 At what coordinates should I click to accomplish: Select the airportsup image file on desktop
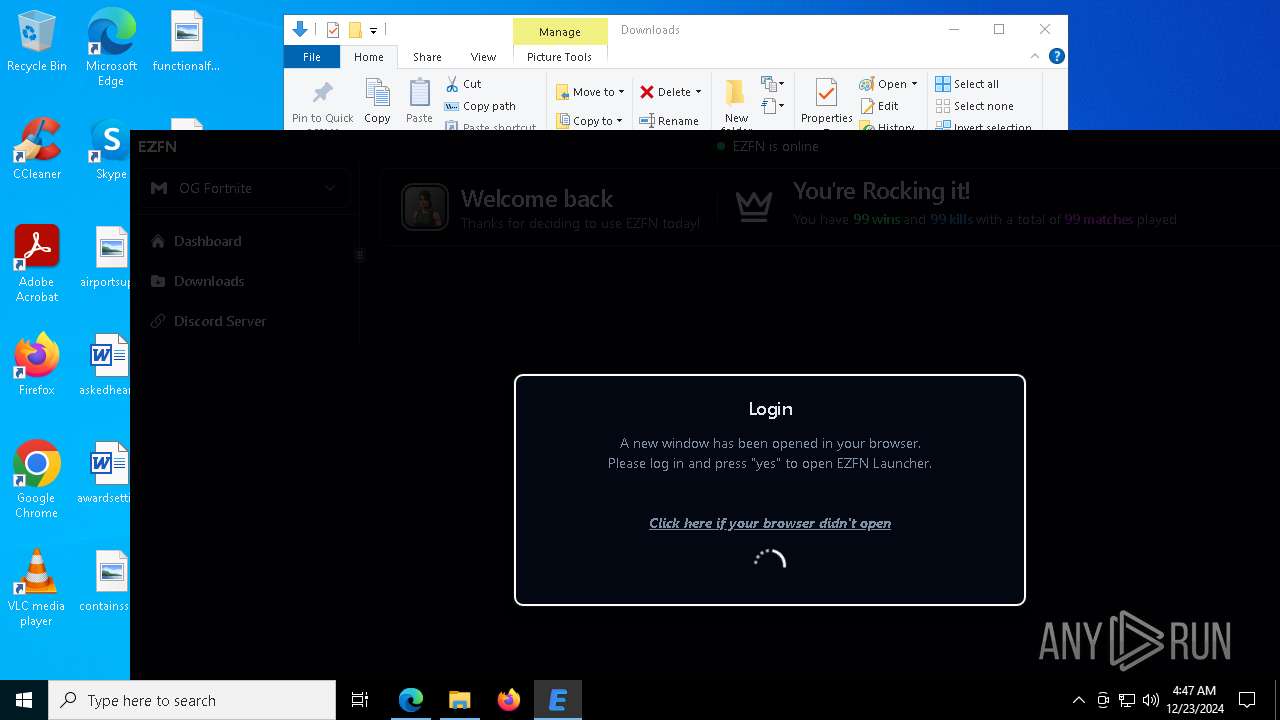[x=106, y=257]
